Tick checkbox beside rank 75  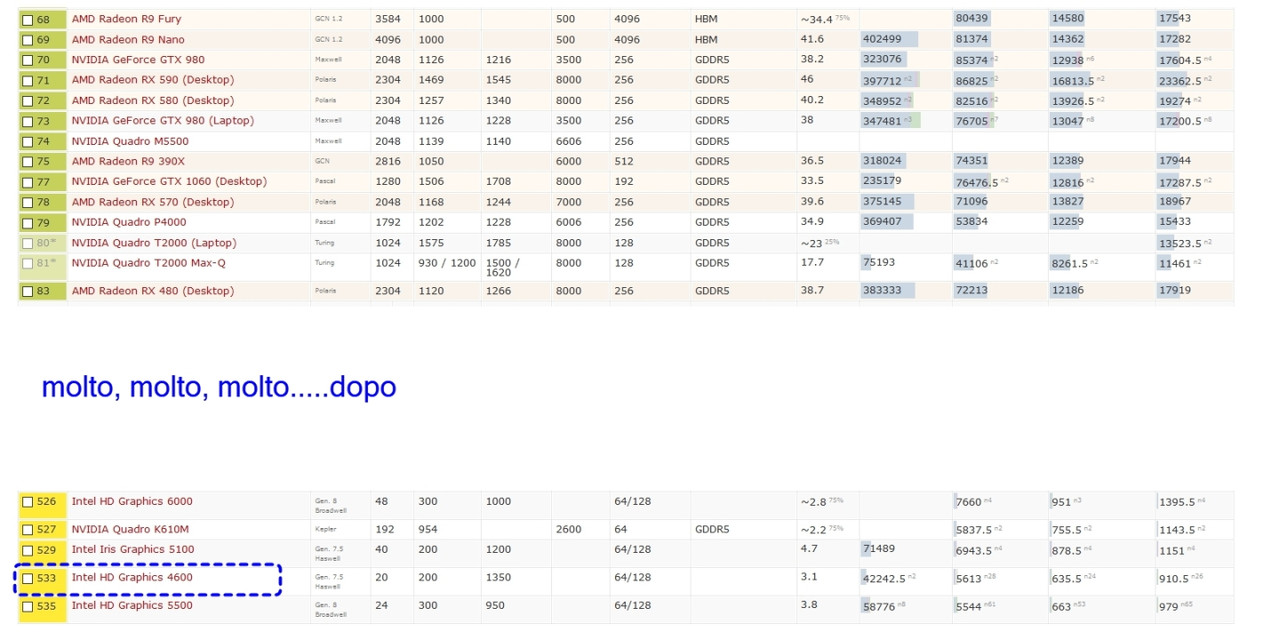(28, 162)
